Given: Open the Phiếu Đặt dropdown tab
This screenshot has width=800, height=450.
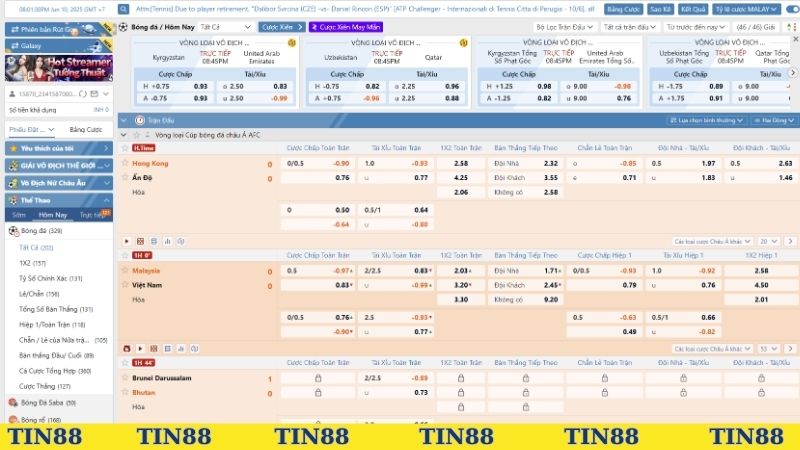Looking at the screenshot, I should (32, 130).
